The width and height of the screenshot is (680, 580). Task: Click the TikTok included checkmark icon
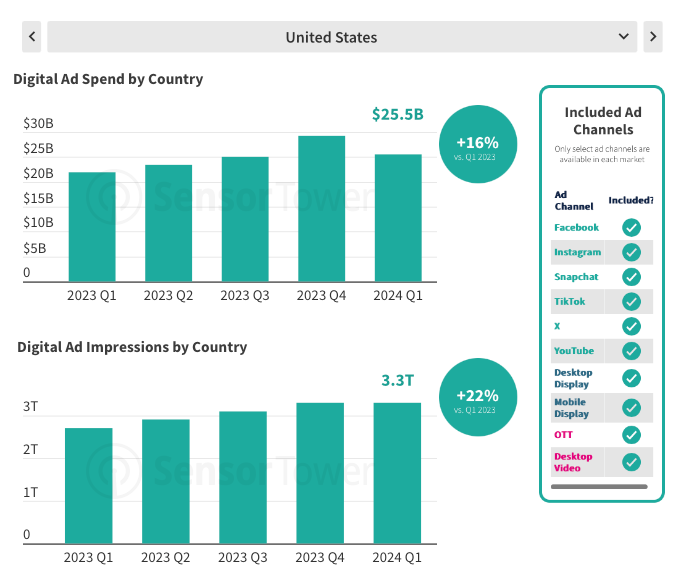631,301
